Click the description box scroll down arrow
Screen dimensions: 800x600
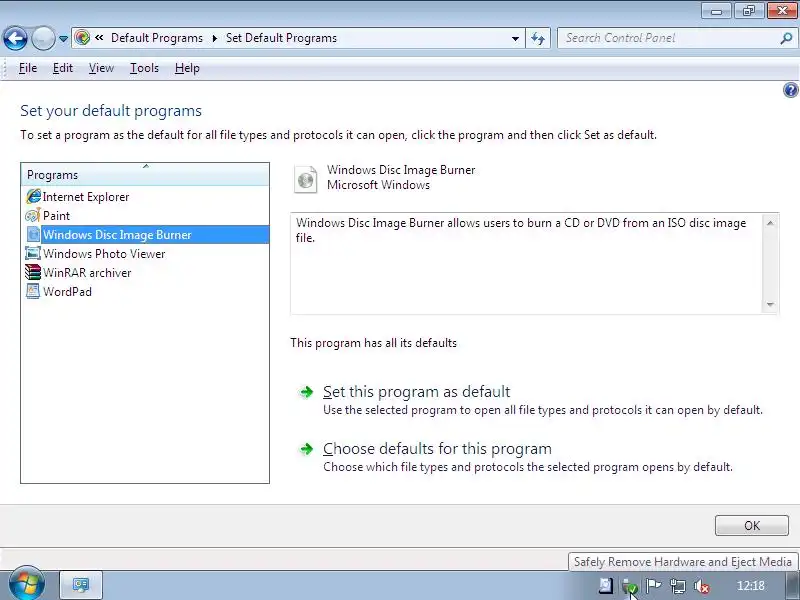[x=770, y=305]
